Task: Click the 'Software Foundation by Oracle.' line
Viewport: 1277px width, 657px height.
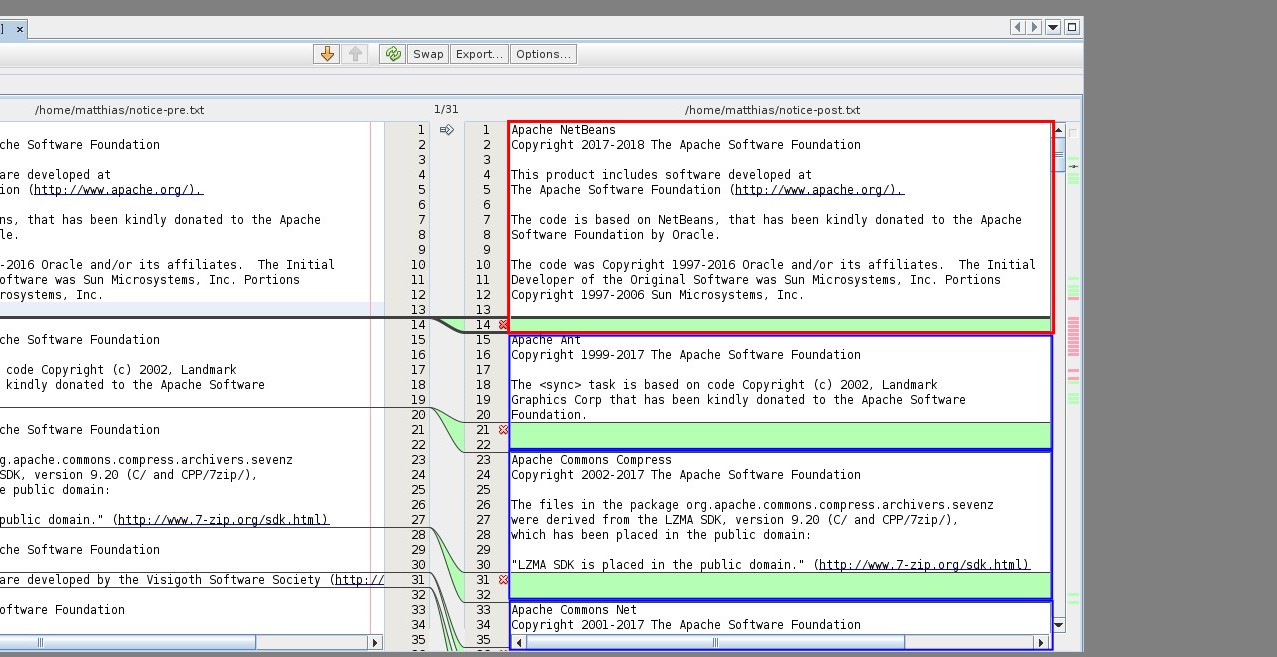Action: pyautogui.click(x=615, y=235)
